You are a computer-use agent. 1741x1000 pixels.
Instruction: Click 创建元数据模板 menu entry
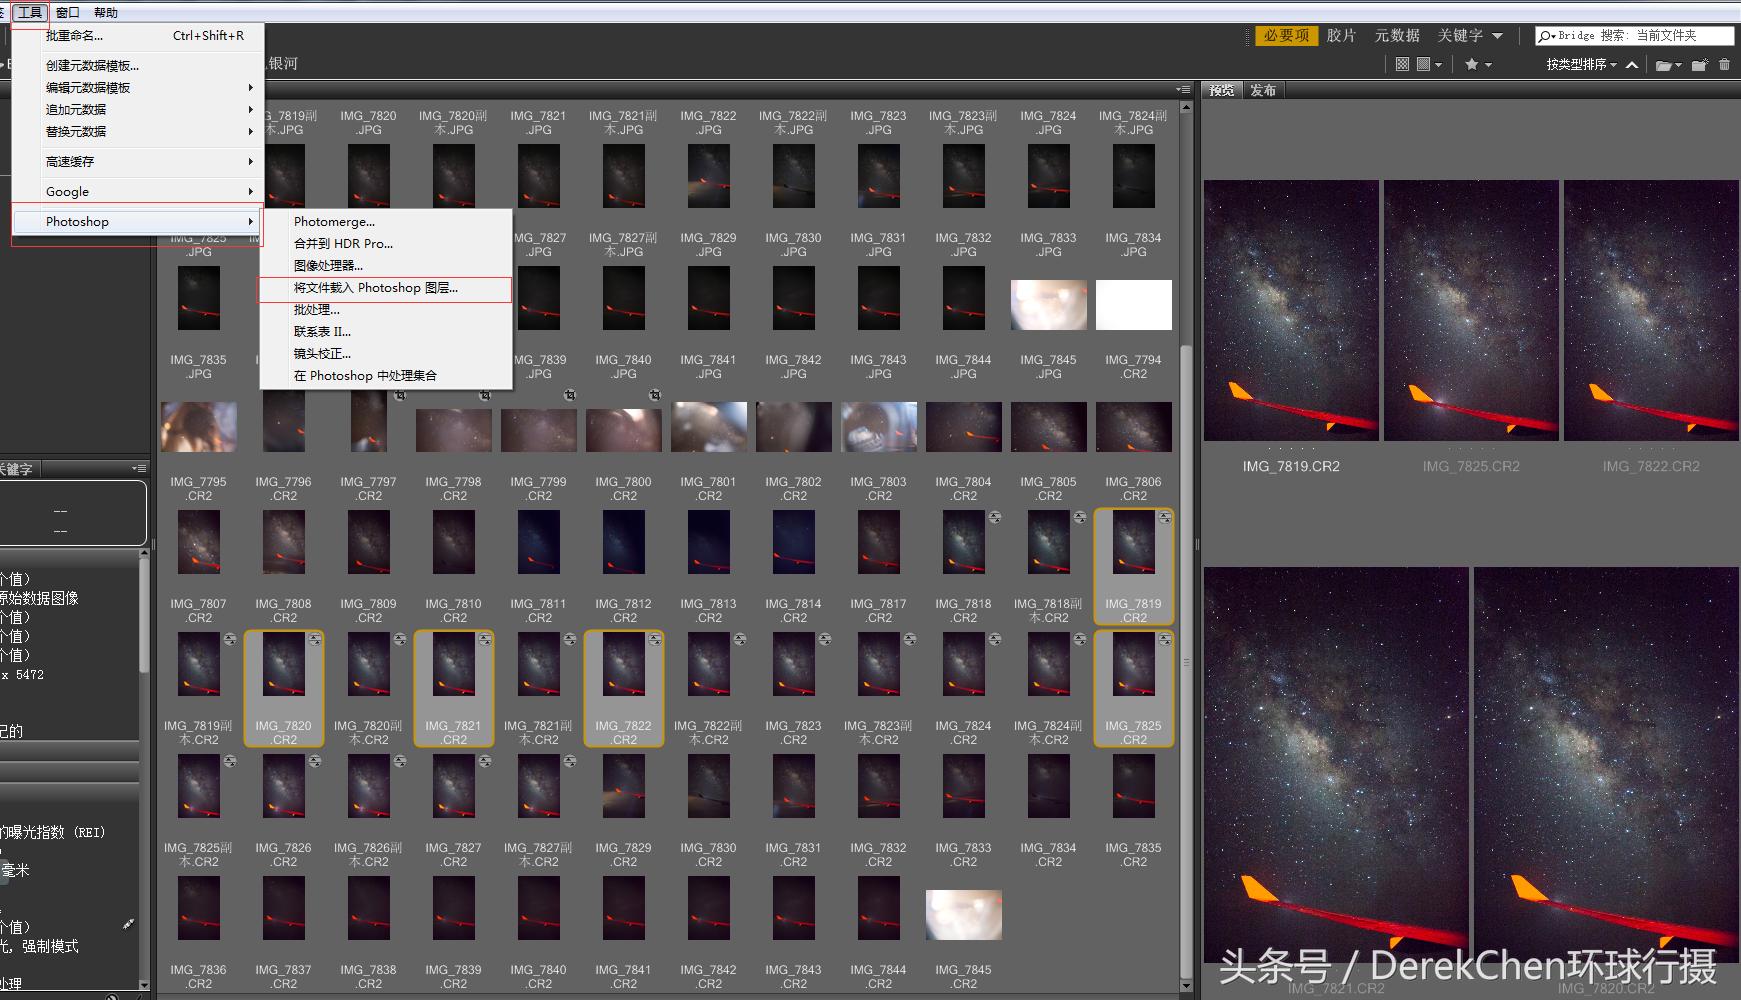(x=138, y=66)
